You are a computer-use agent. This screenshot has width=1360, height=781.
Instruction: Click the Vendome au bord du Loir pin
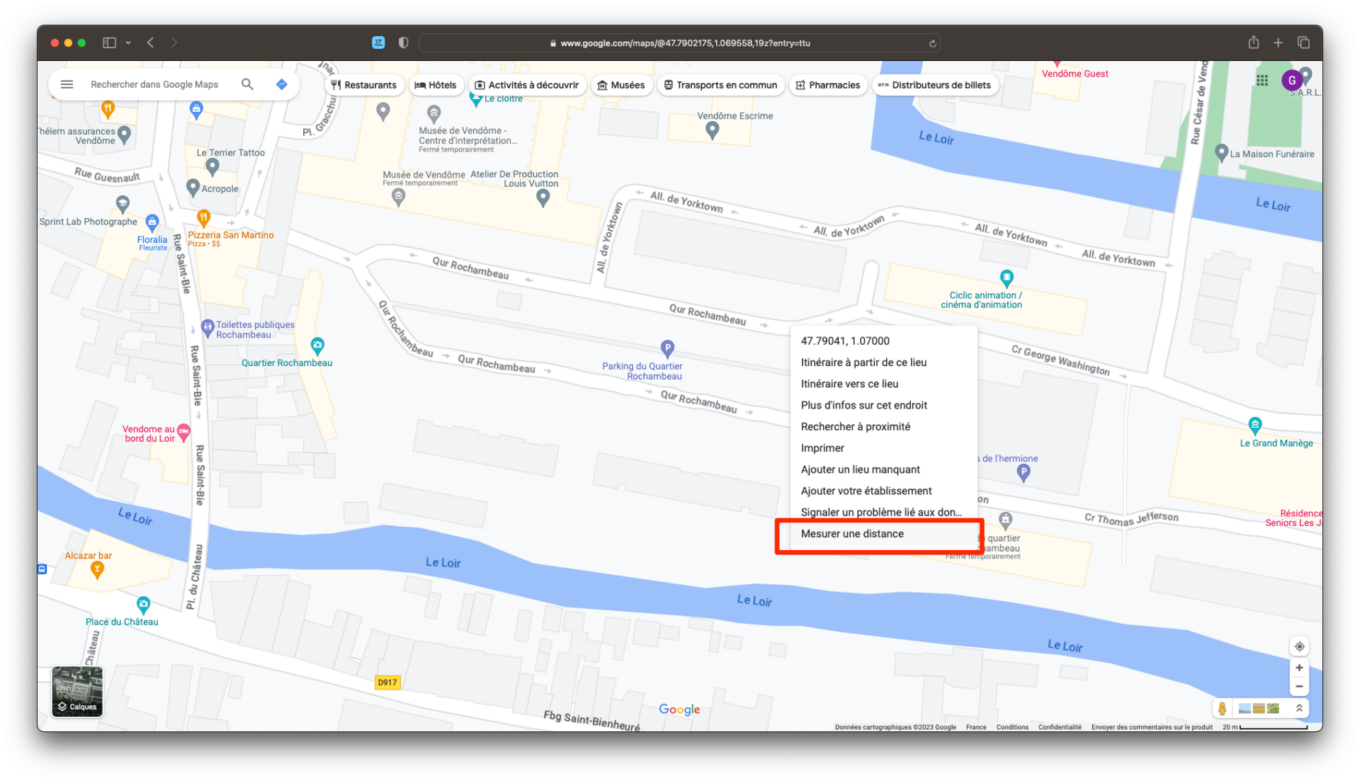(183, 431)
